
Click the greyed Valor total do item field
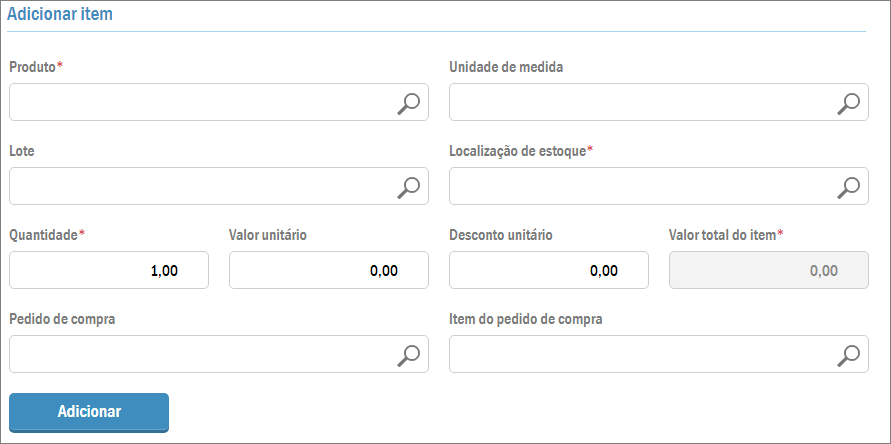768,271
